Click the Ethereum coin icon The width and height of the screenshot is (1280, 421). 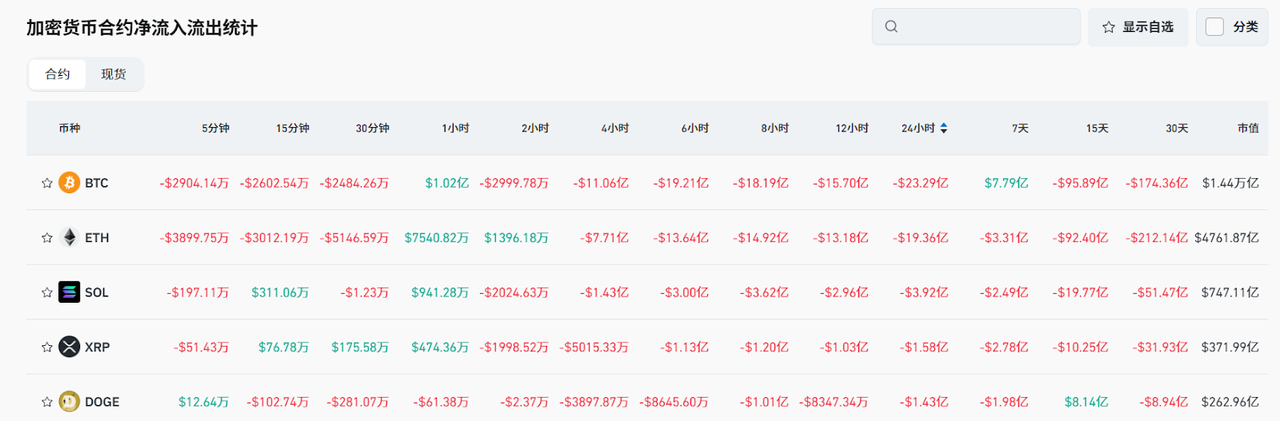(69, 238)
